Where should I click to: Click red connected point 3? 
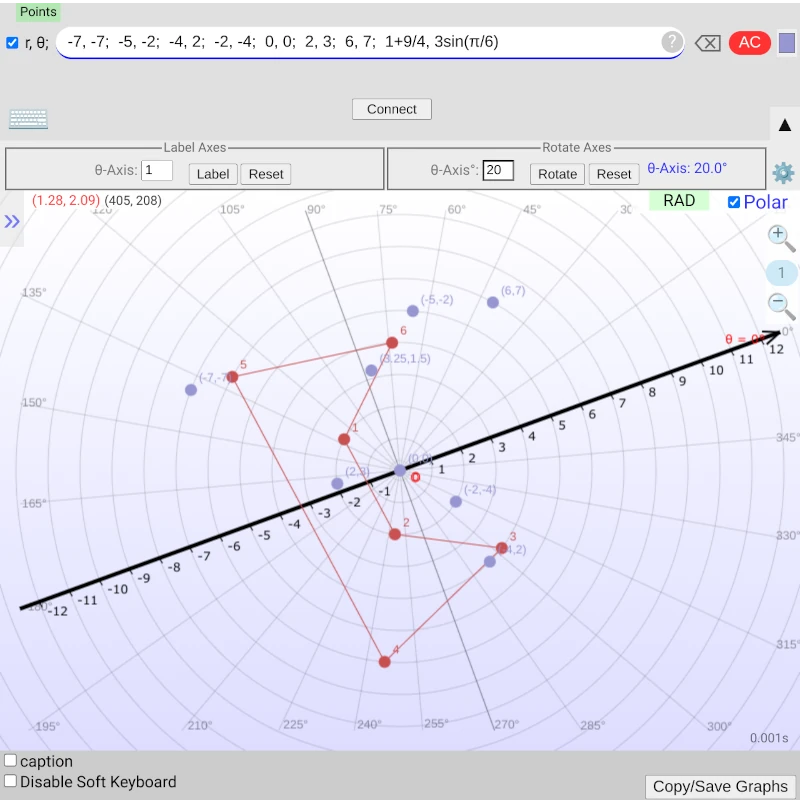(x=502, y=548)
